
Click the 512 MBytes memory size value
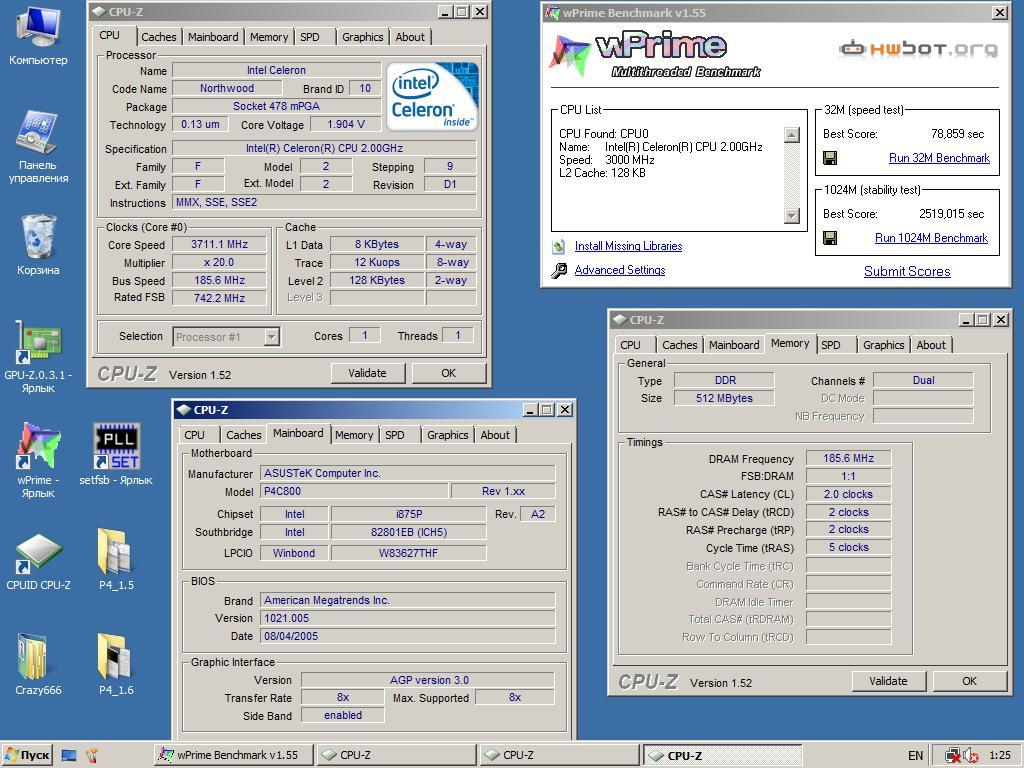tap(724, 398)
